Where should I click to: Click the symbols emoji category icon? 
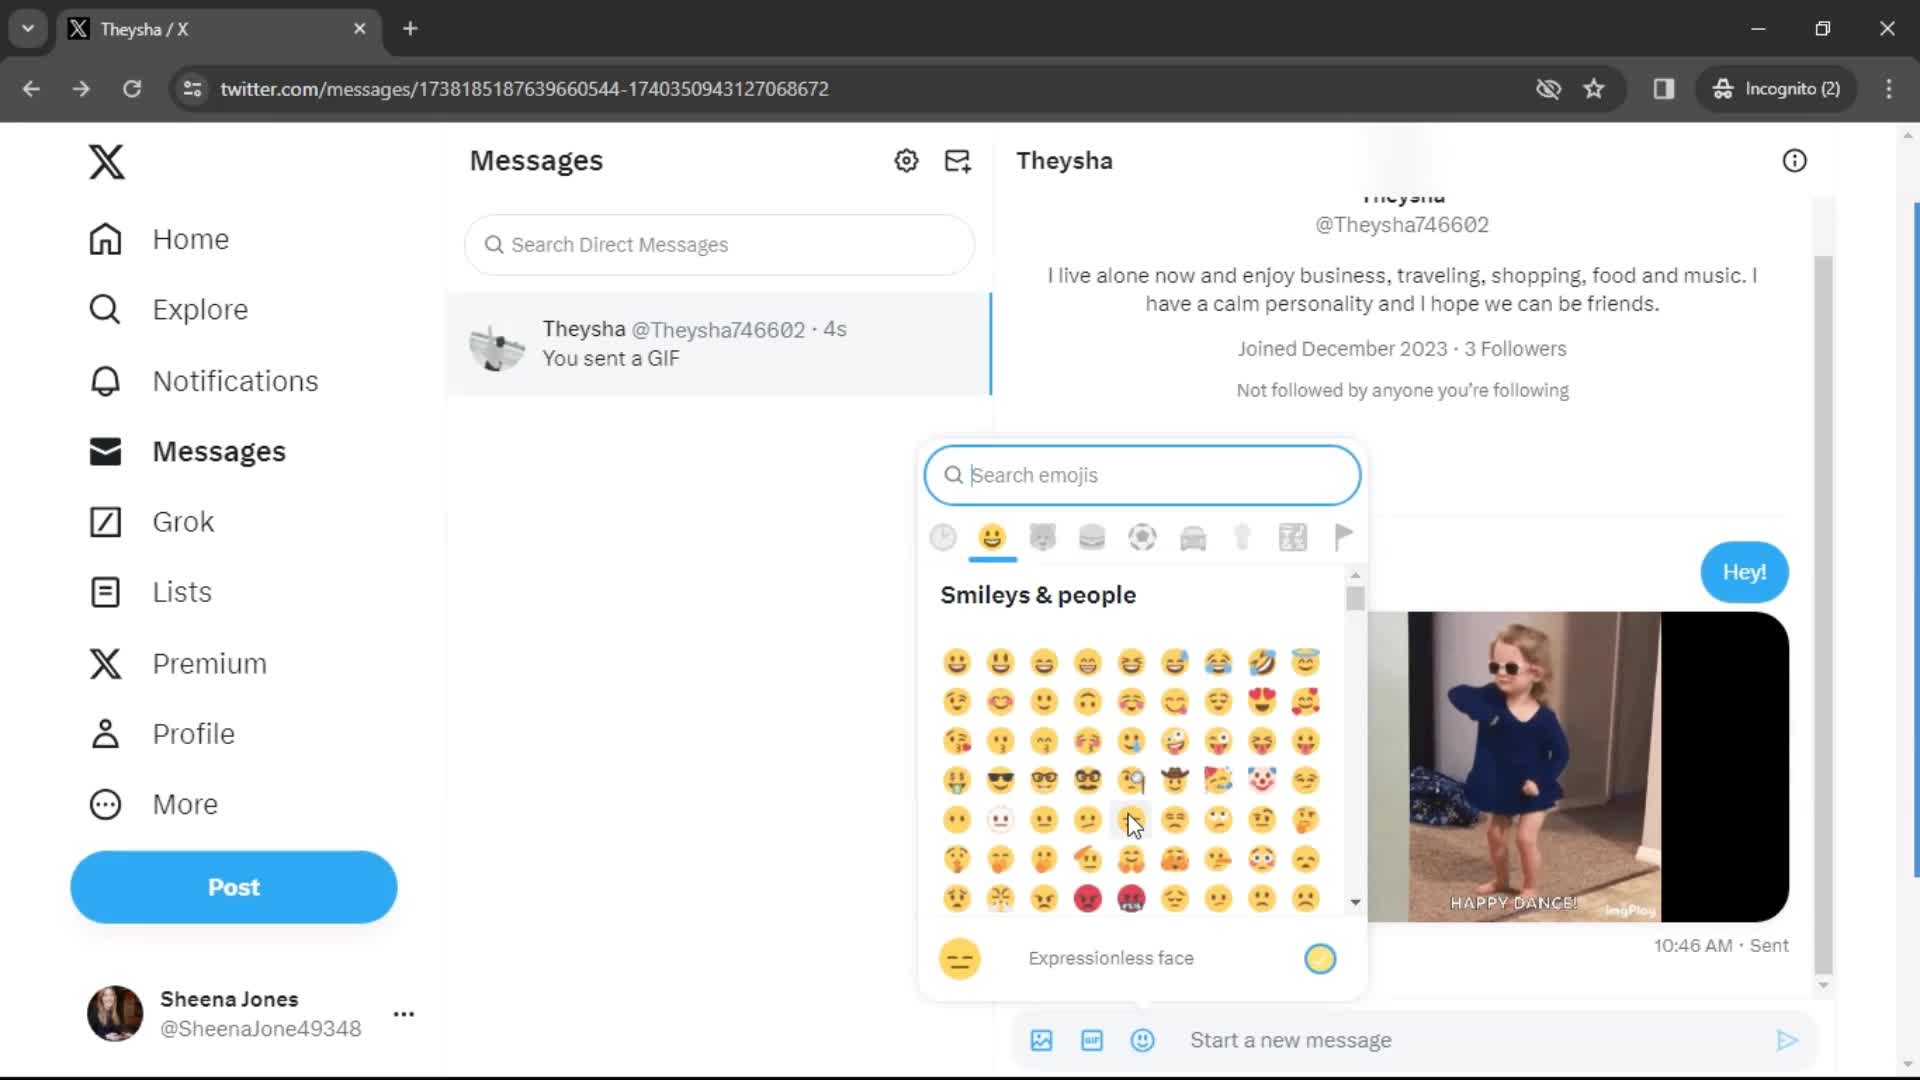click(x=1292, y=537)
